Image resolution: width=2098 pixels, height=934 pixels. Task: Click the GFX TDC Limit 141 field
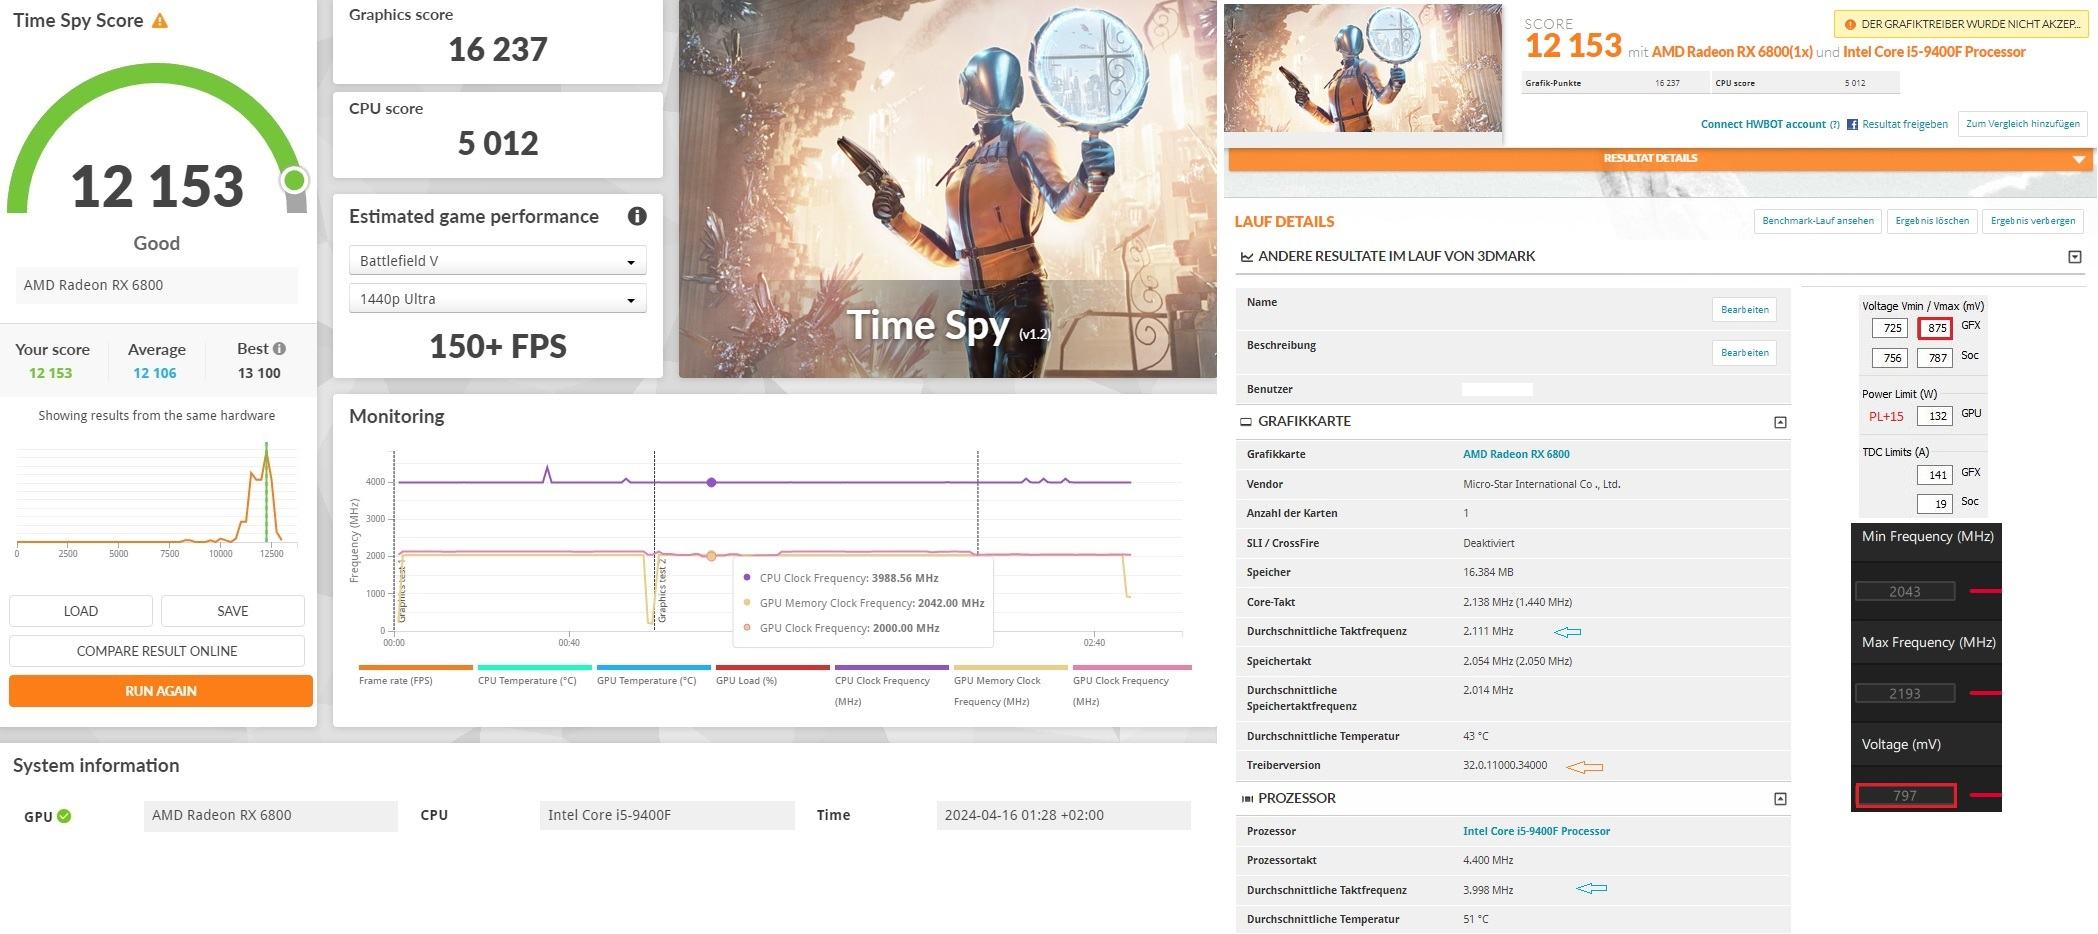click(x=1935, y=475)
